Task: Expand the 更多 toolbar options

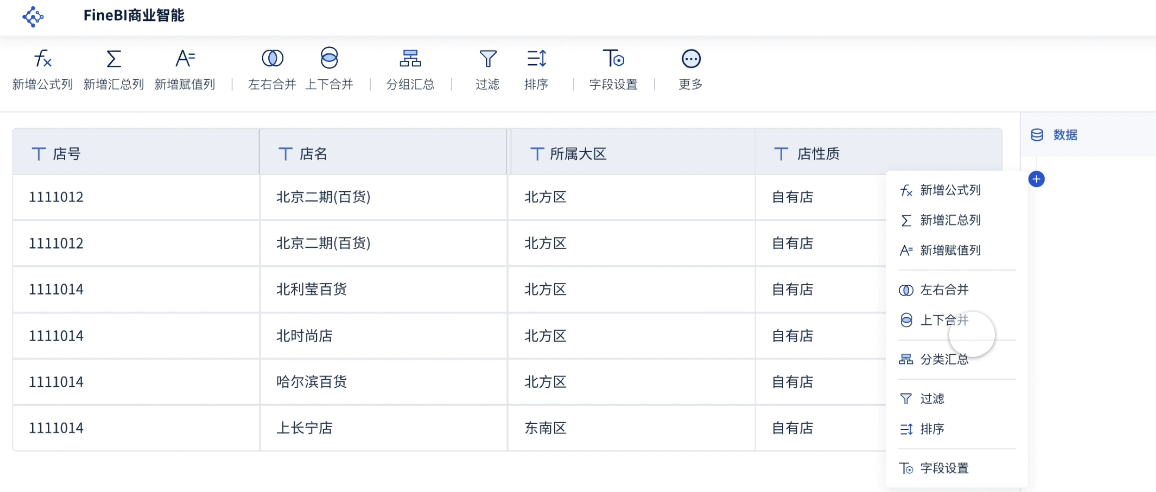Action: click(691, 58)
